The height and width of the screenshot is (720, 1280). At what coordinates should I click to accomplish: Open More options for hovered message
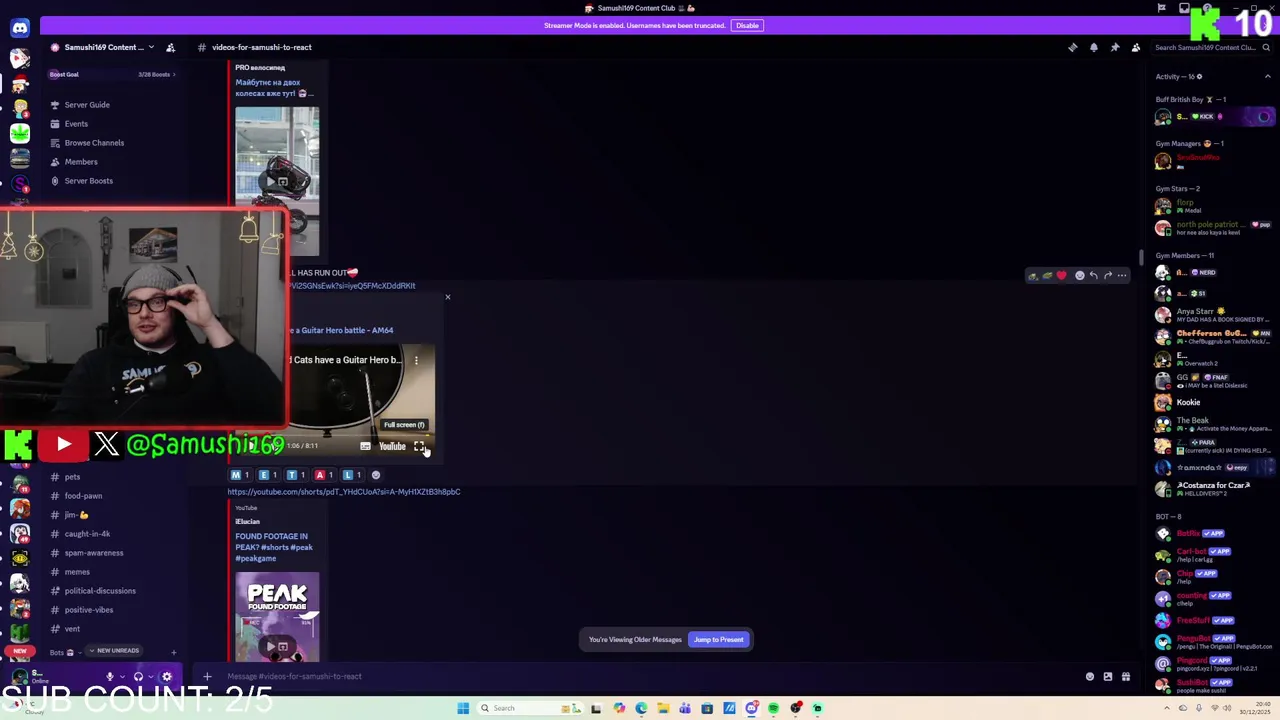(1122, 275)
